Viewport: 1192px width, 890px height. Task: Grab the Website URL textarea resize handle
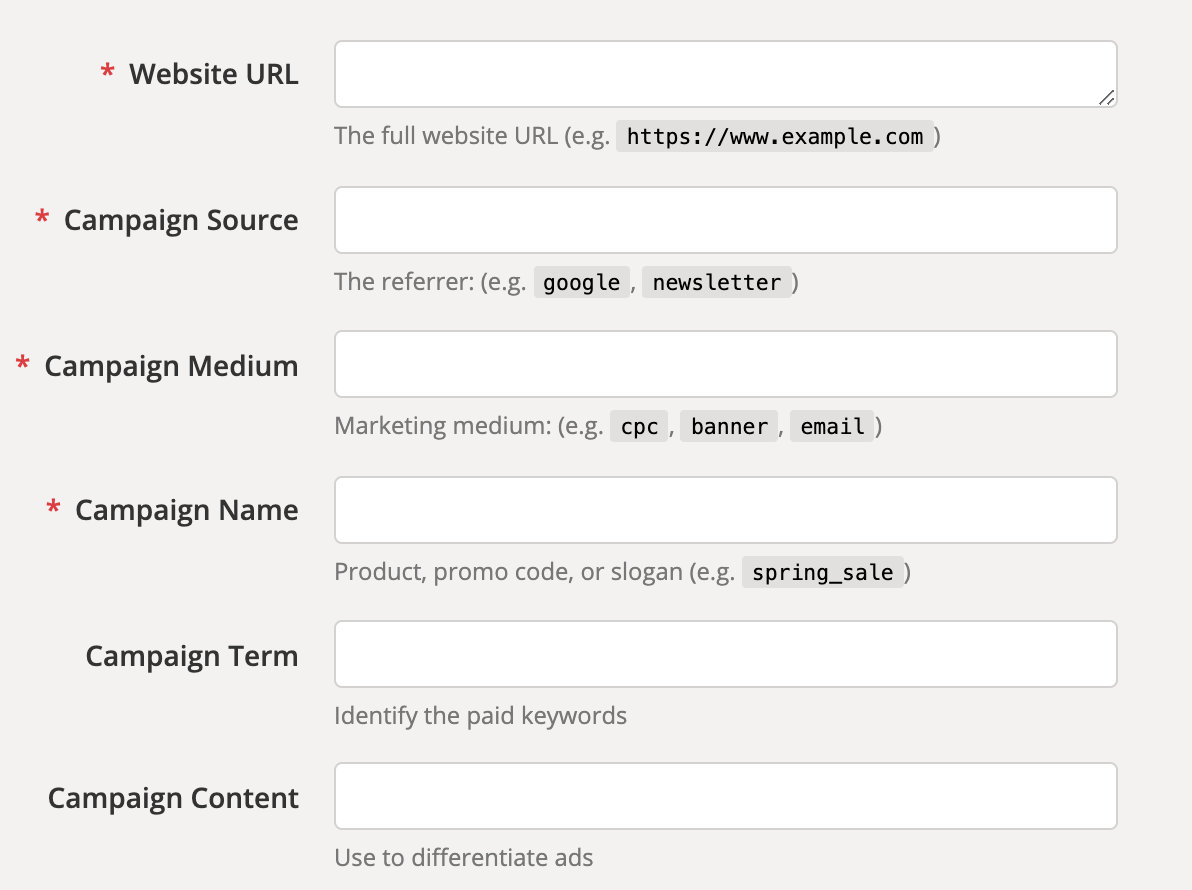coord(1106,97)
